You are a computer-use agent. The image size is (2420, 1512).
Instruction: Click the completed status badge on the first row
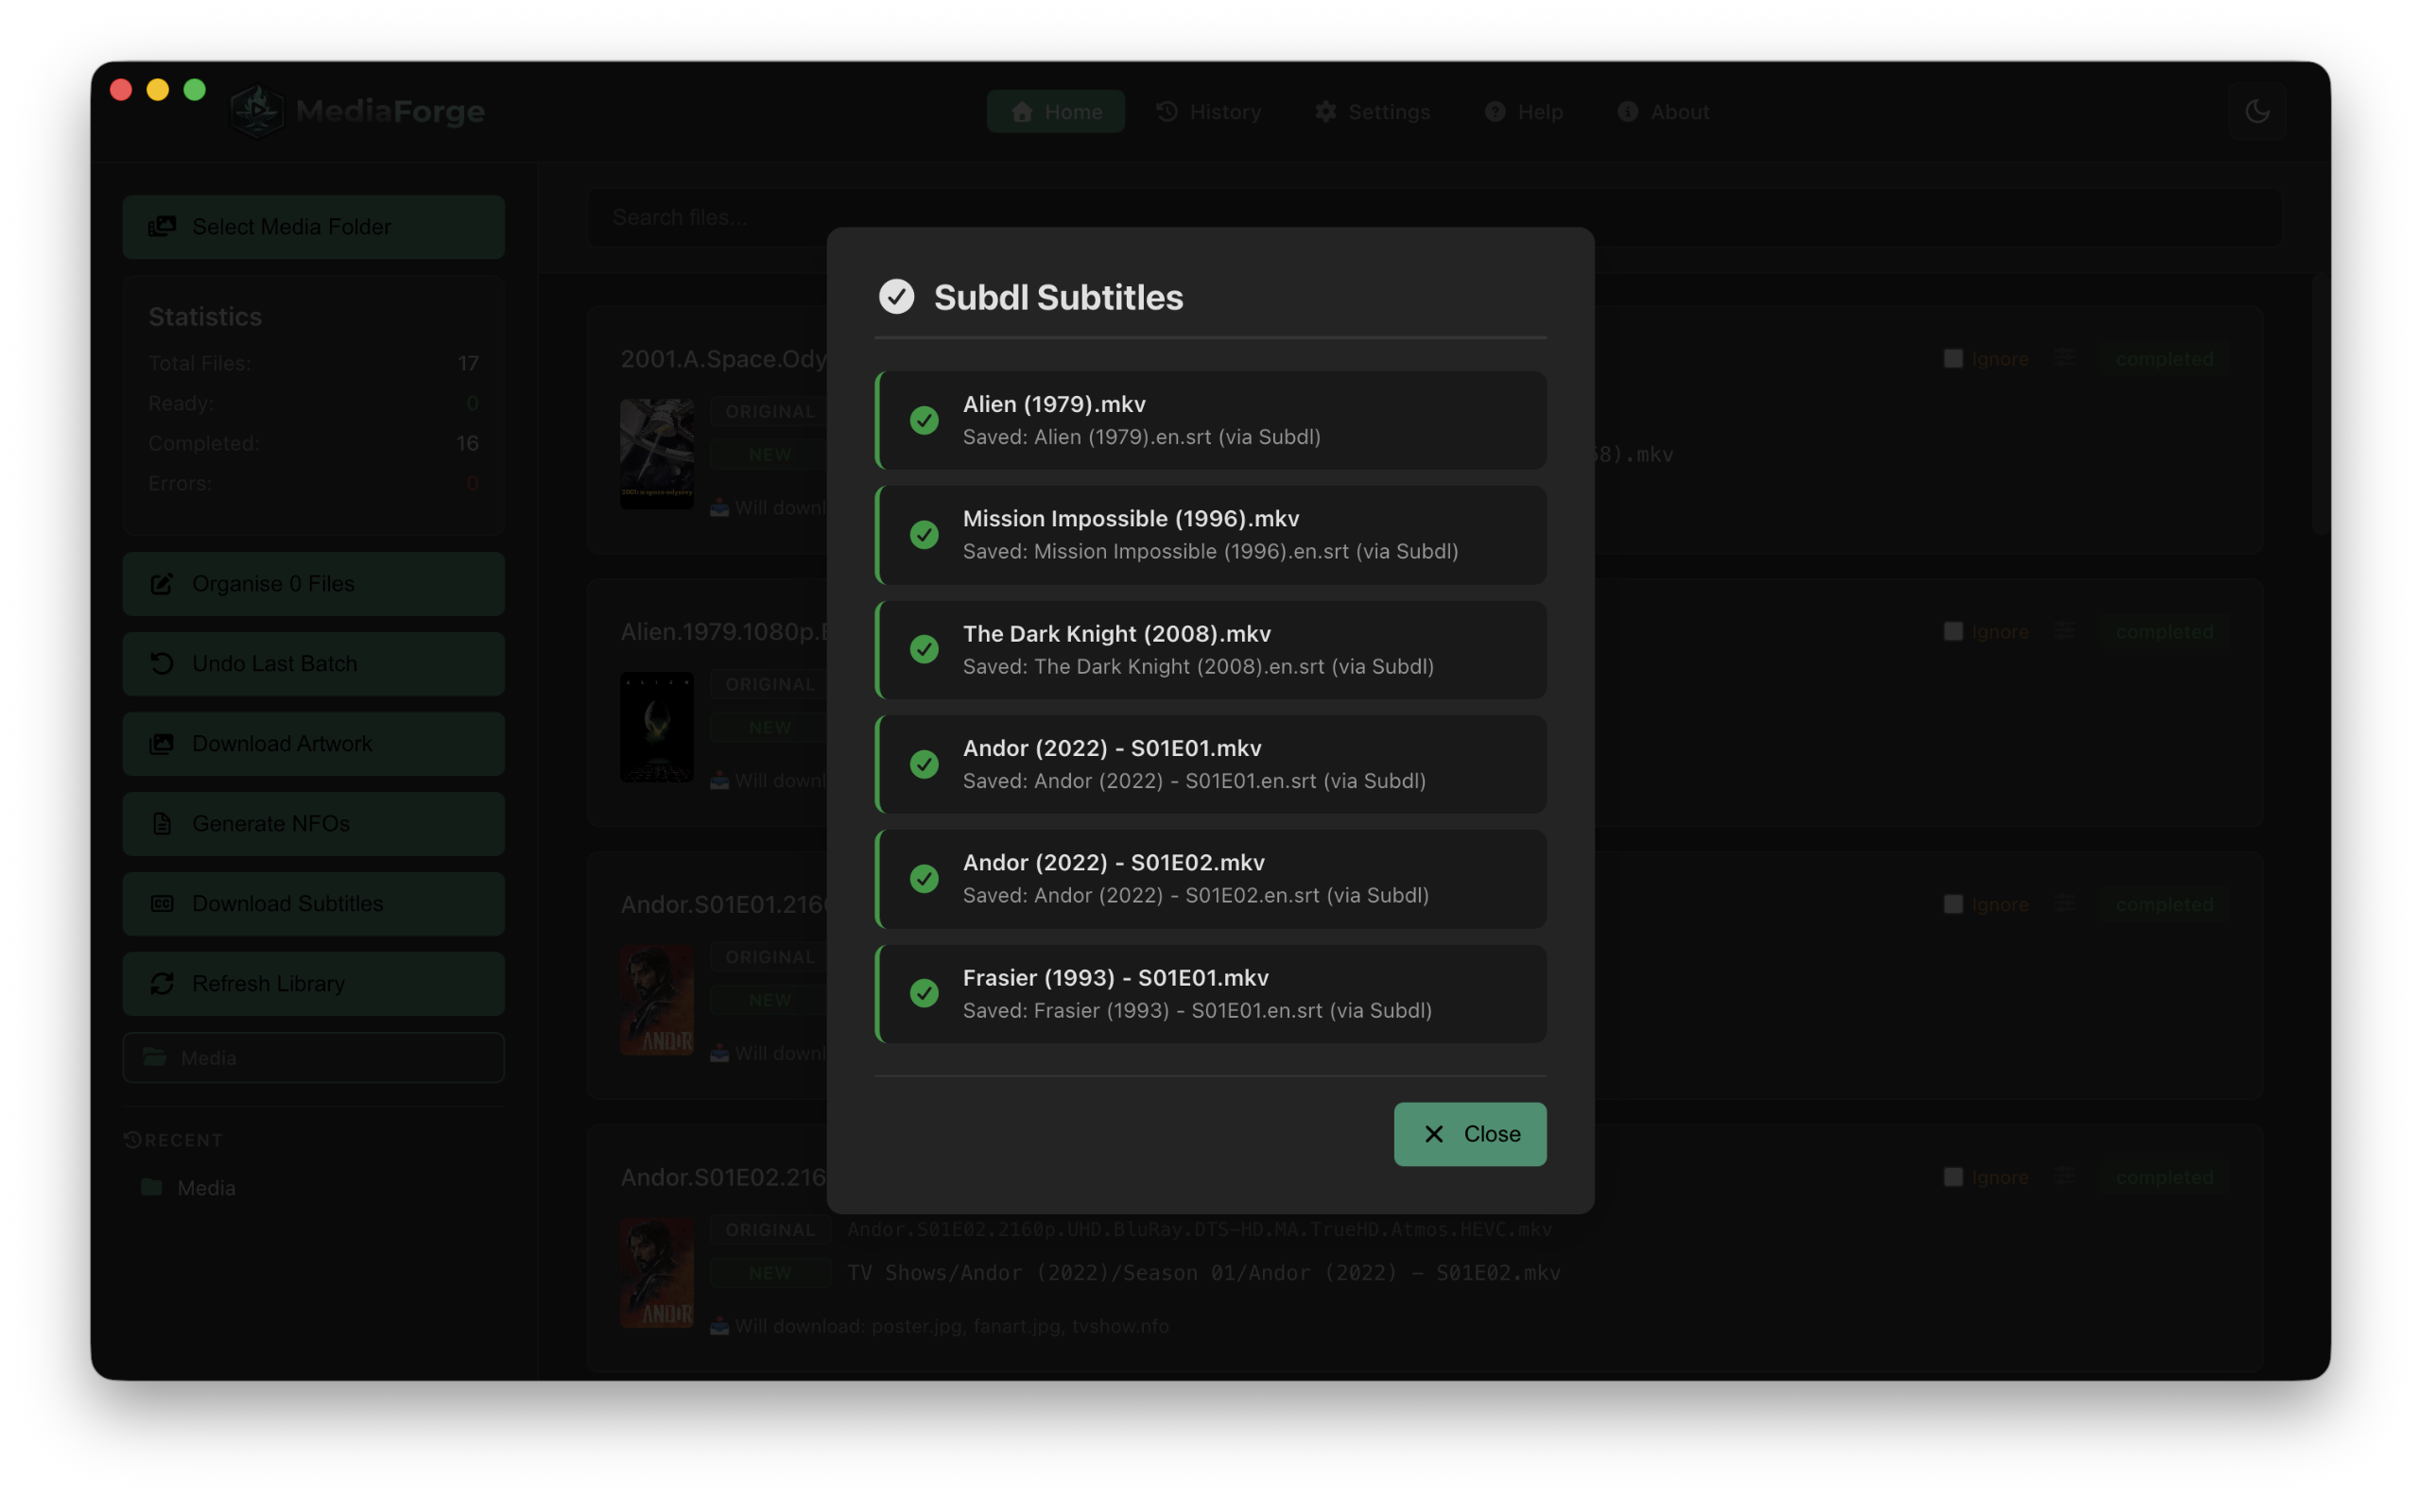coord(2165,357)
